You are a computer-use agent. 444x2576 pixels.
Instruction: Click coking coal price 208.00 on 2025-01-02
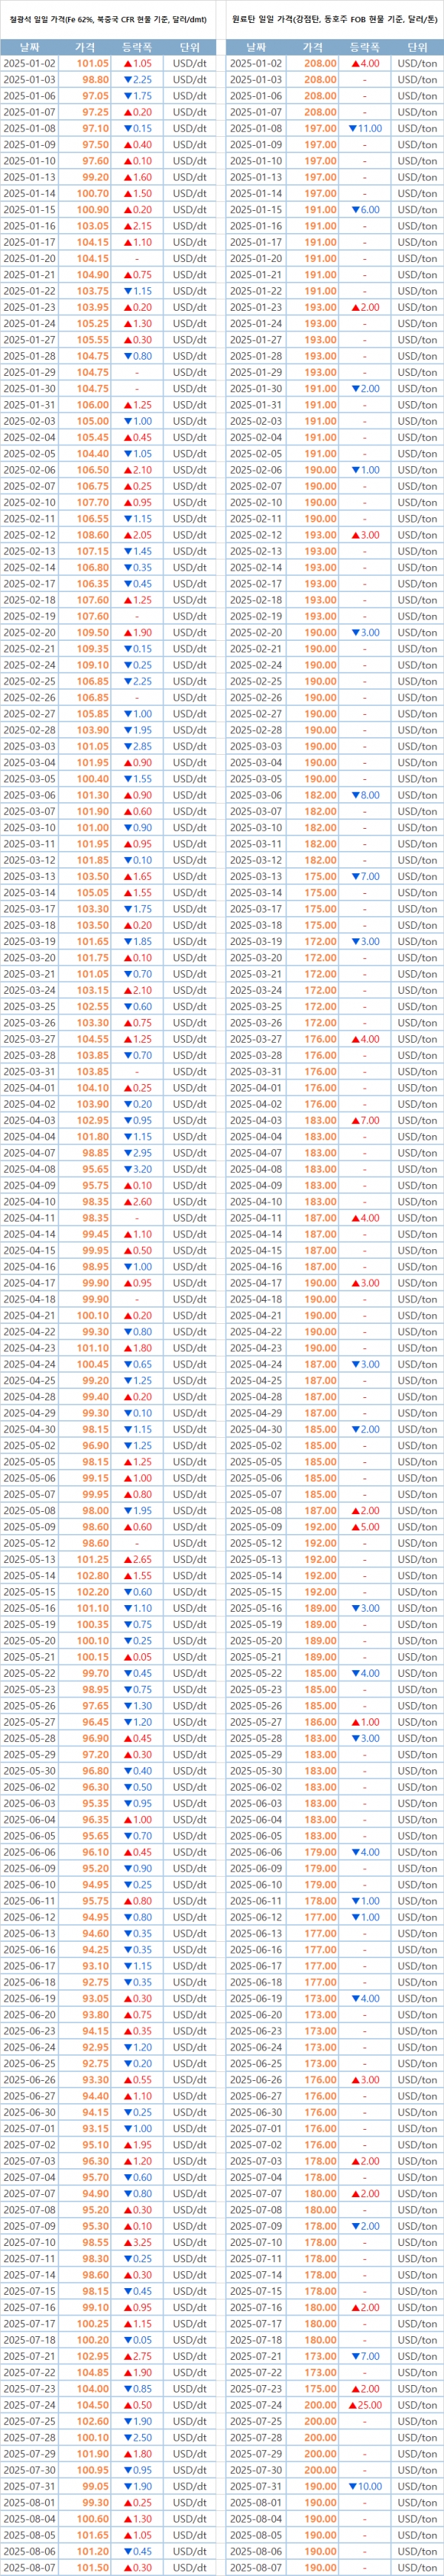coord(320,63)
